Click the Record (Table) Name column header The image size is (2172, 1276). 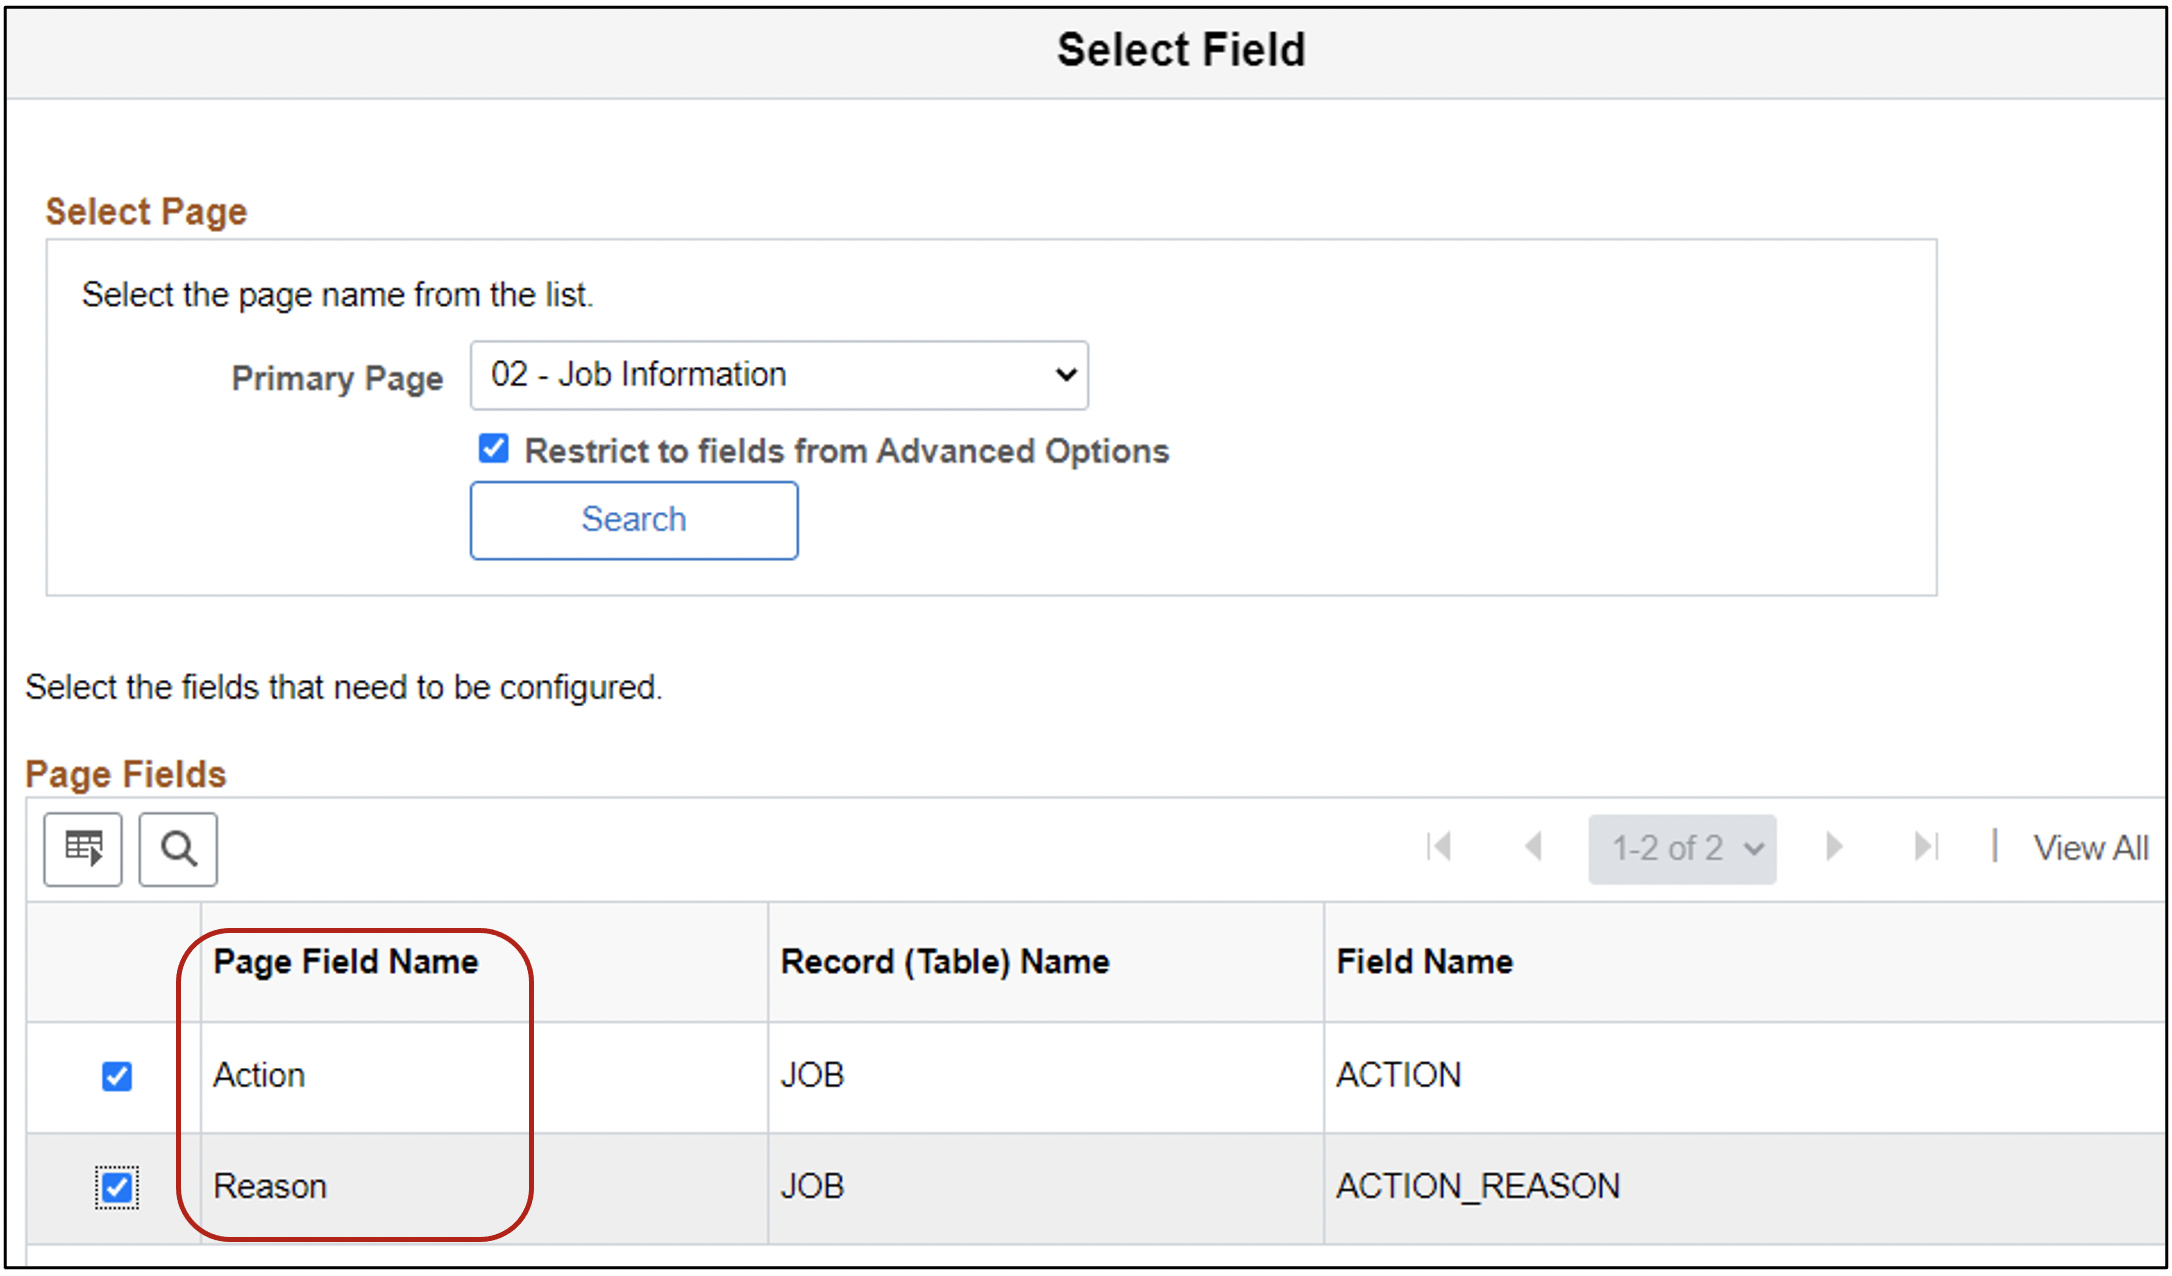point(944,961)
